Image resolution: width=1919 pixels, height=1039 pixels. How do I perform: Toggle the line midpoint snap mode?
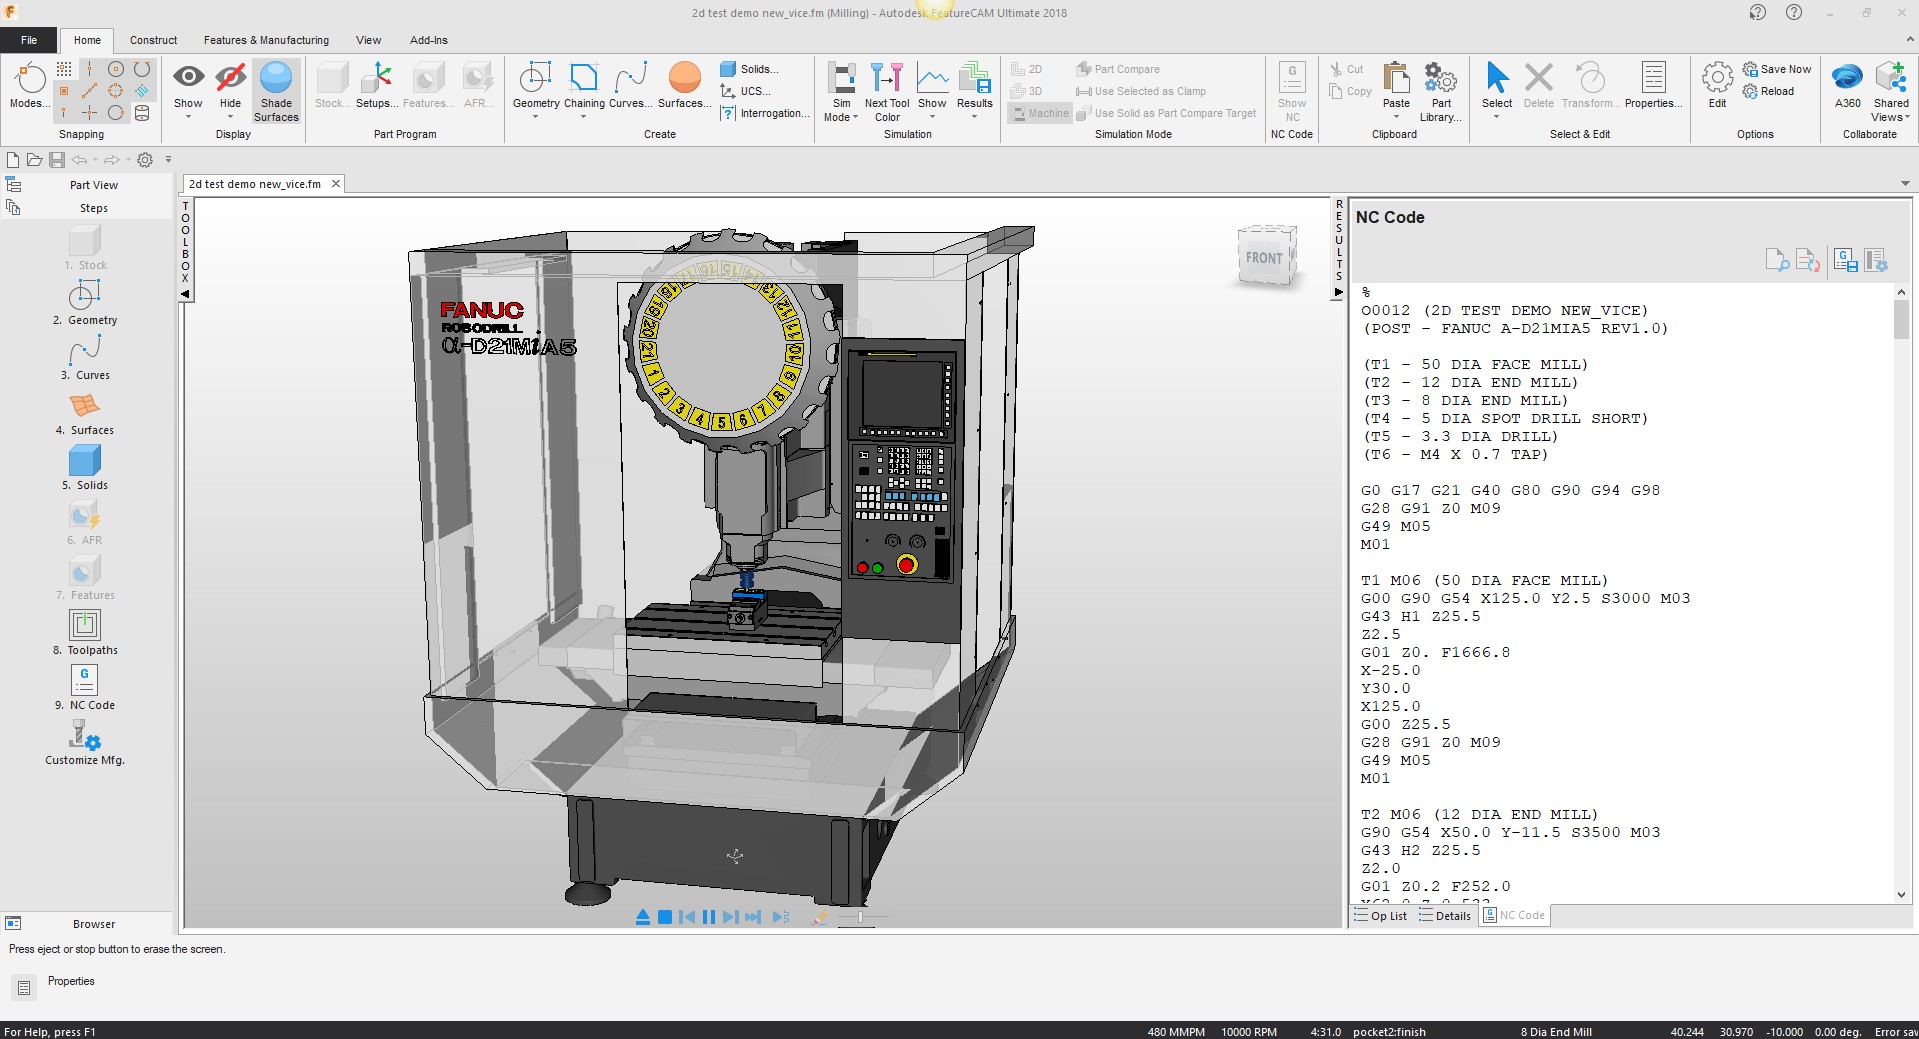90,91
